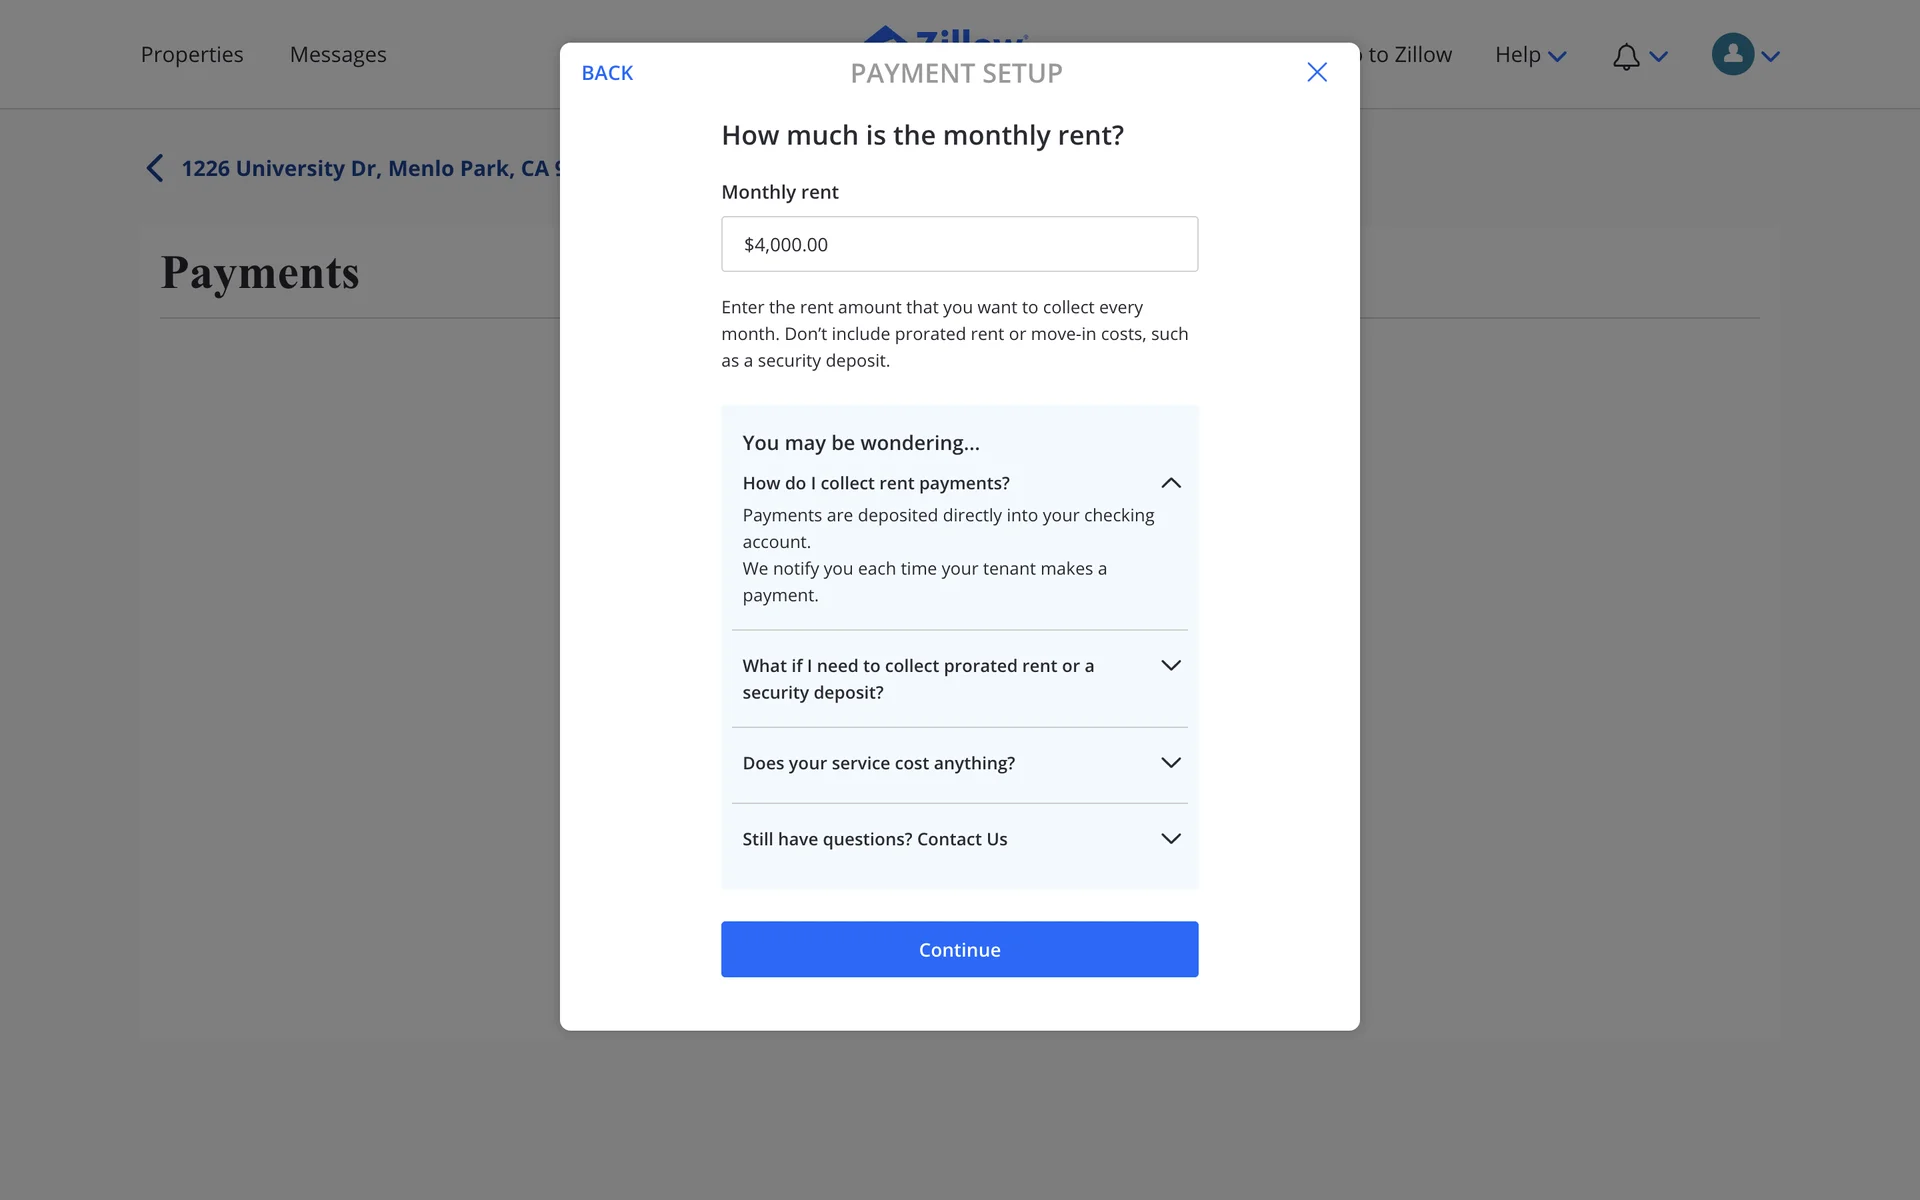This screenshot has width=1920, height=1200.
Task: Collapse 'How do I collect rent payments?'
Action: coord(1171,483)
